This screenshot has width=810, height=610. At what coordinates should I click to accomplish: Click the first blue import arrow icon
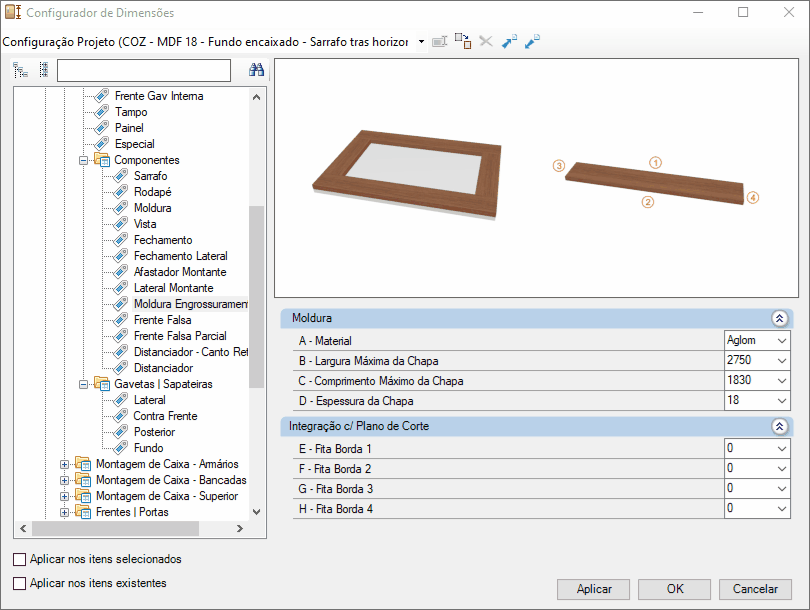[x=509, y=41]
